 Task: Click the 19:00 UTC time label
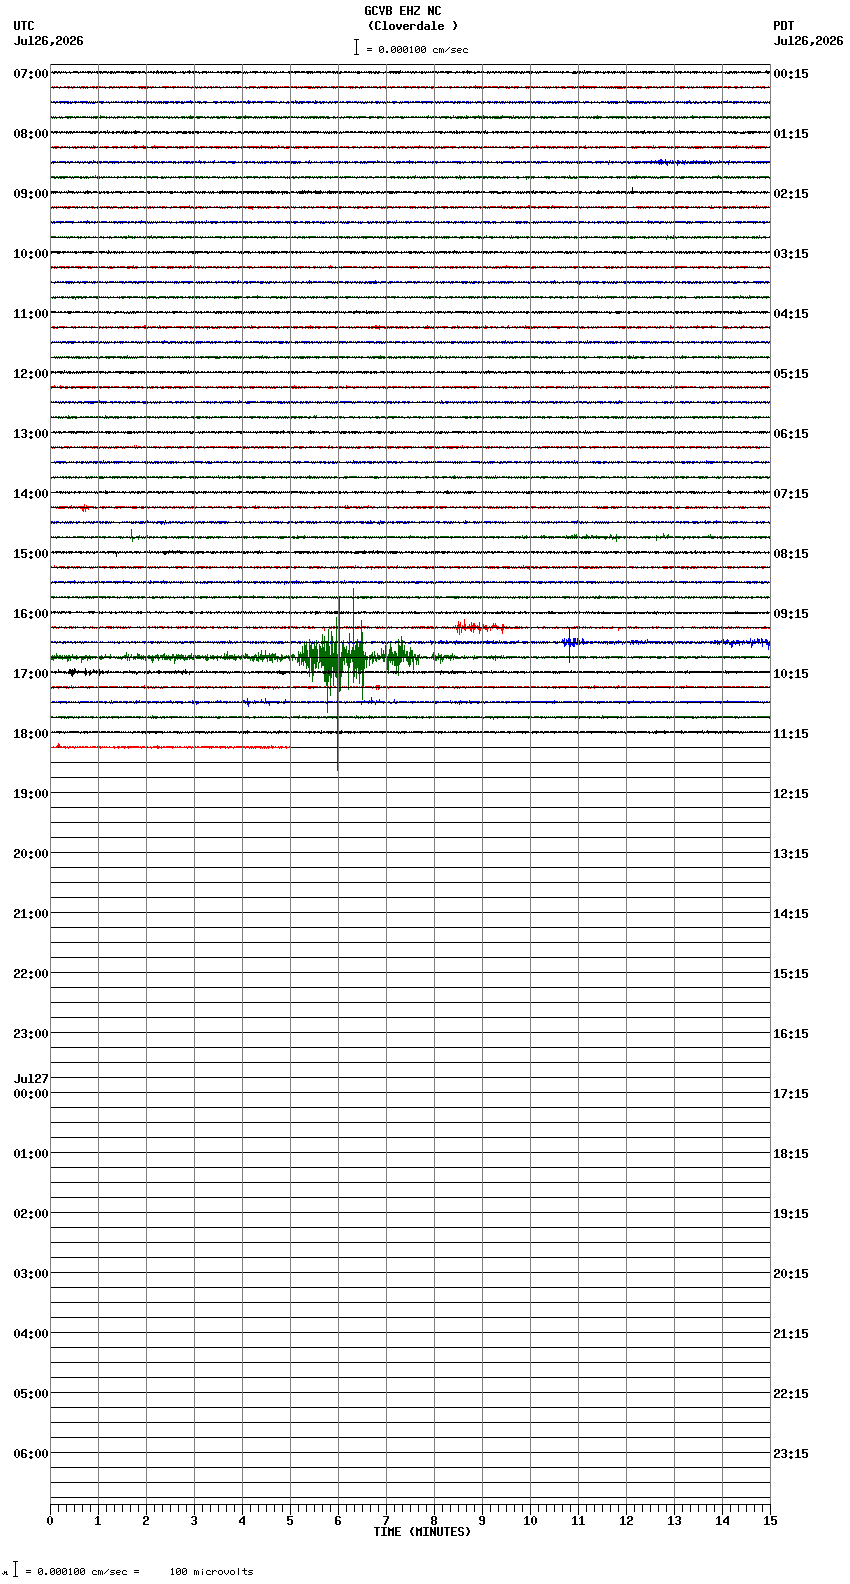pyautogui.click(x=31, y=794)
